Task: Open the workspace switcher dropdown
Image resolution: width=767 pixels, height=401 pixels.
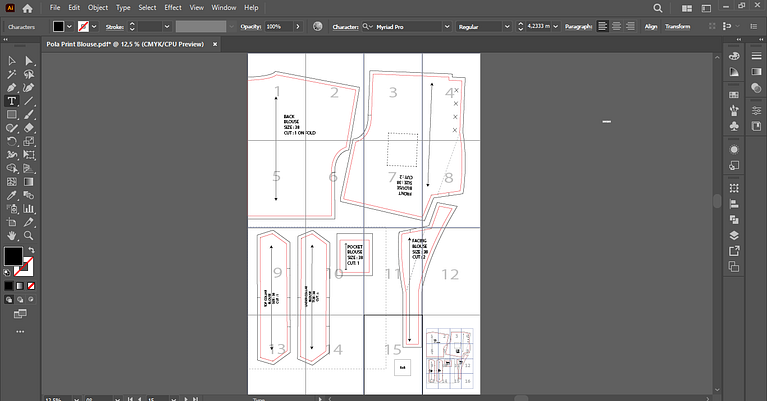Action: (706, 8)
